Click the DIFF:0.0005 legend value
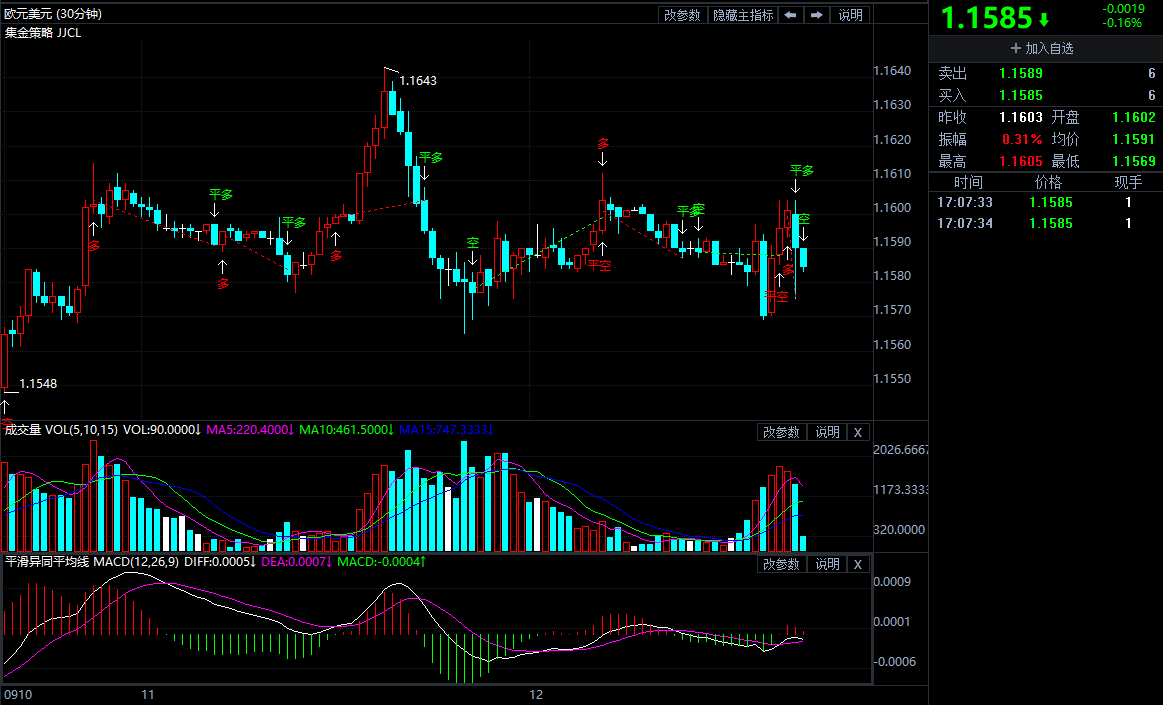The width and height of the screenshot is (1163, 705). click(x=220, y=562)
